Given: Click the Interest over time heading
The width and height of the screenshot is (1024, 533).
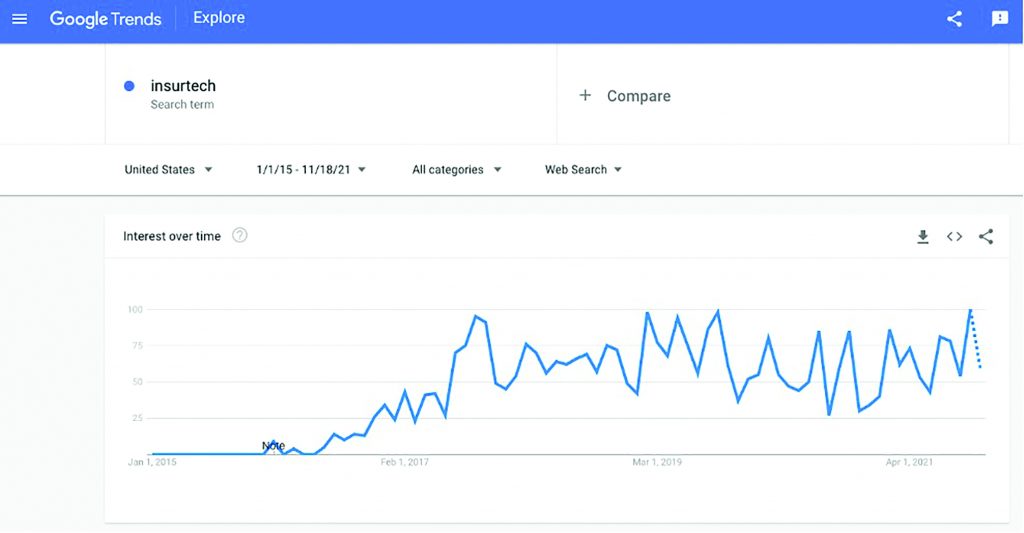Looking at the screenshot, I should pyautogui.click(x=171, y=237).
